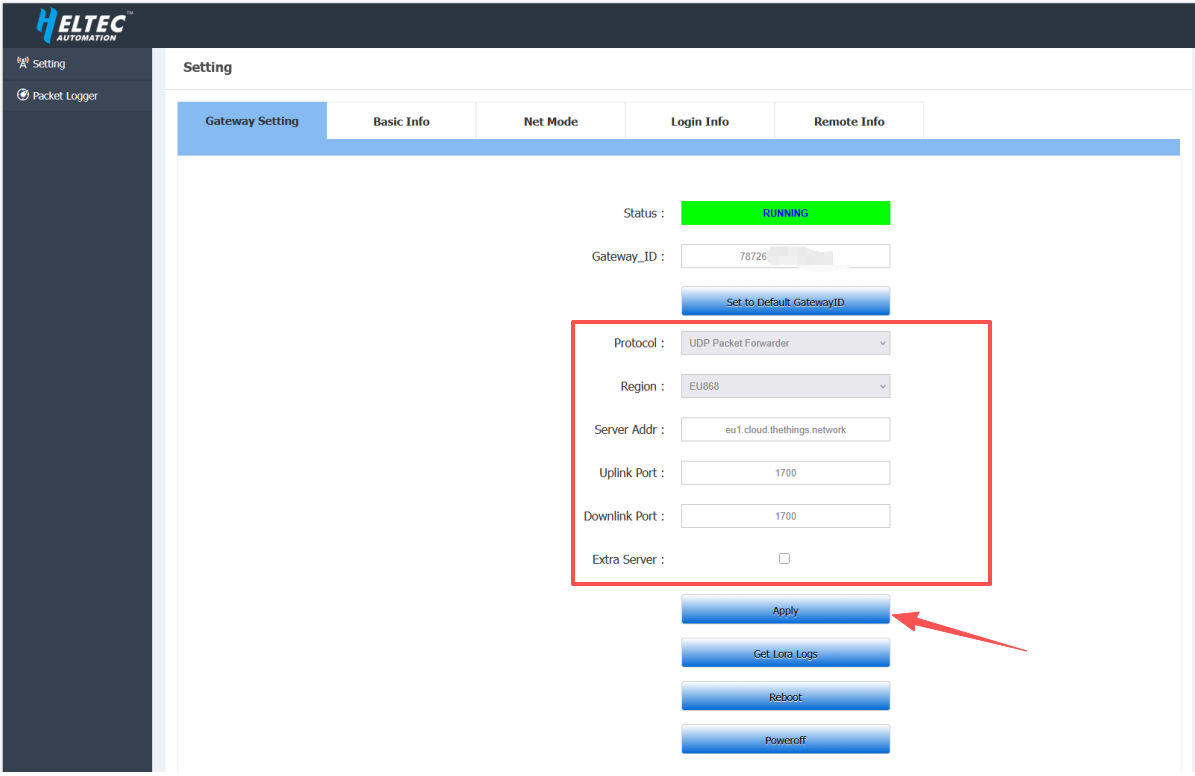Click the Server Addr input field
The height and width of the screenshot is (776, 1195).
pos(785,429)
